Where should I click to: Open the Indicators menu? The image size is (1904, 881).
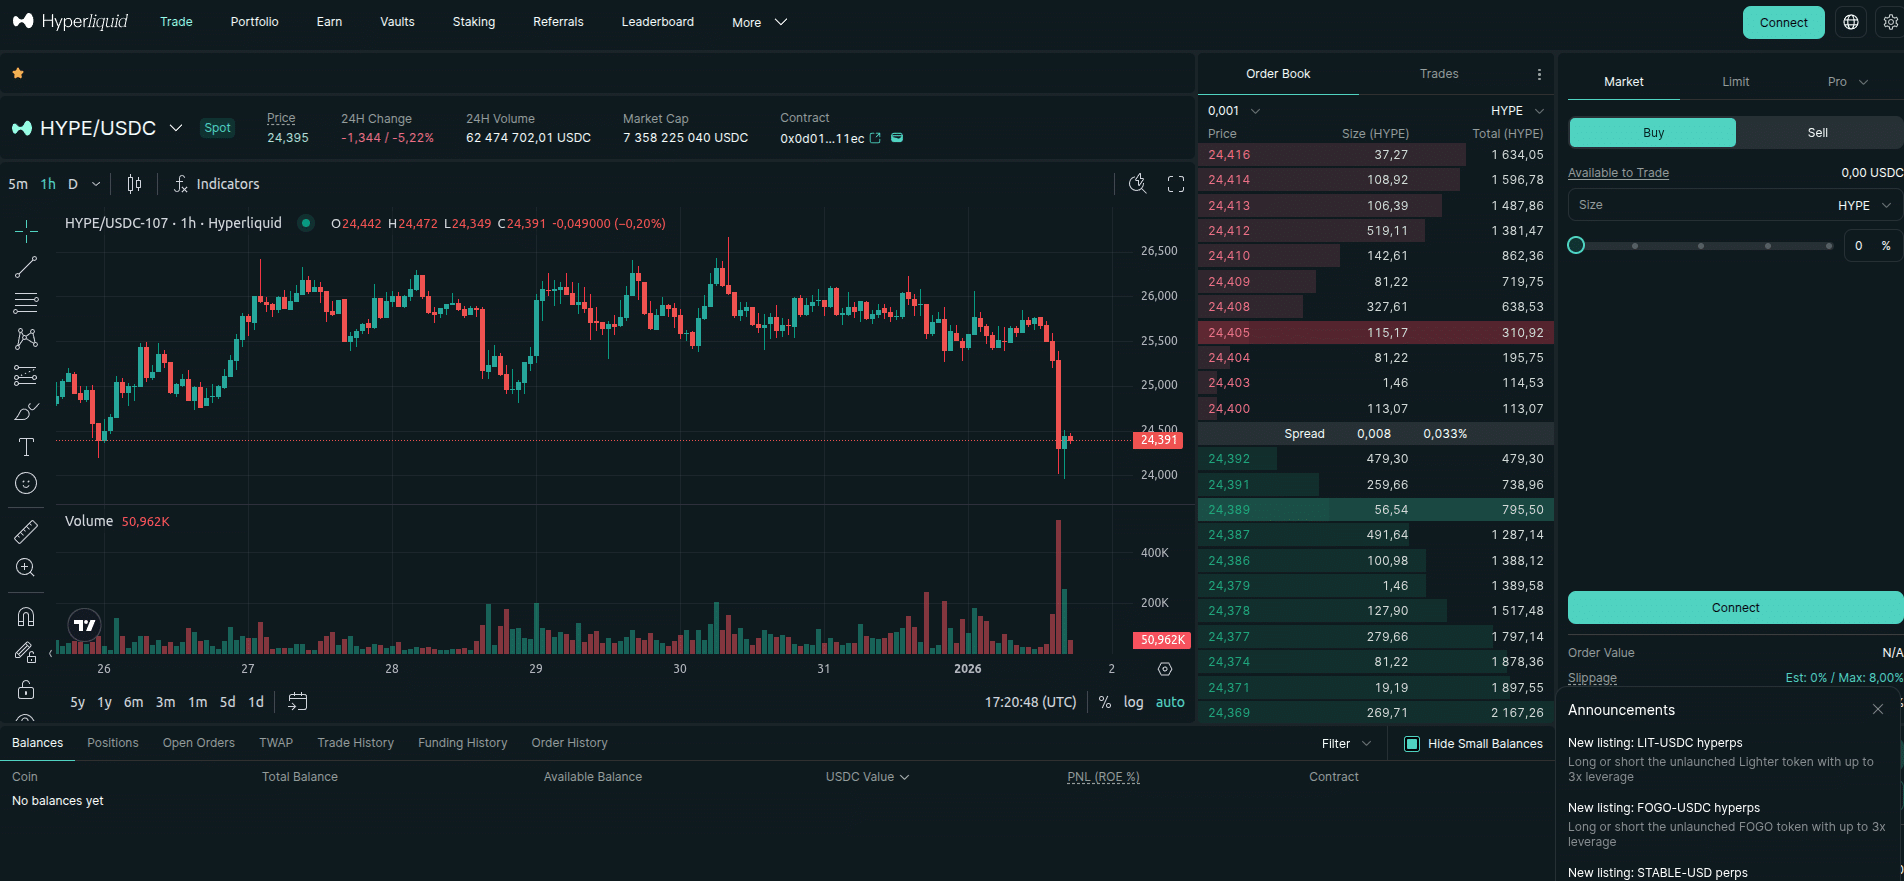point(217,184)
